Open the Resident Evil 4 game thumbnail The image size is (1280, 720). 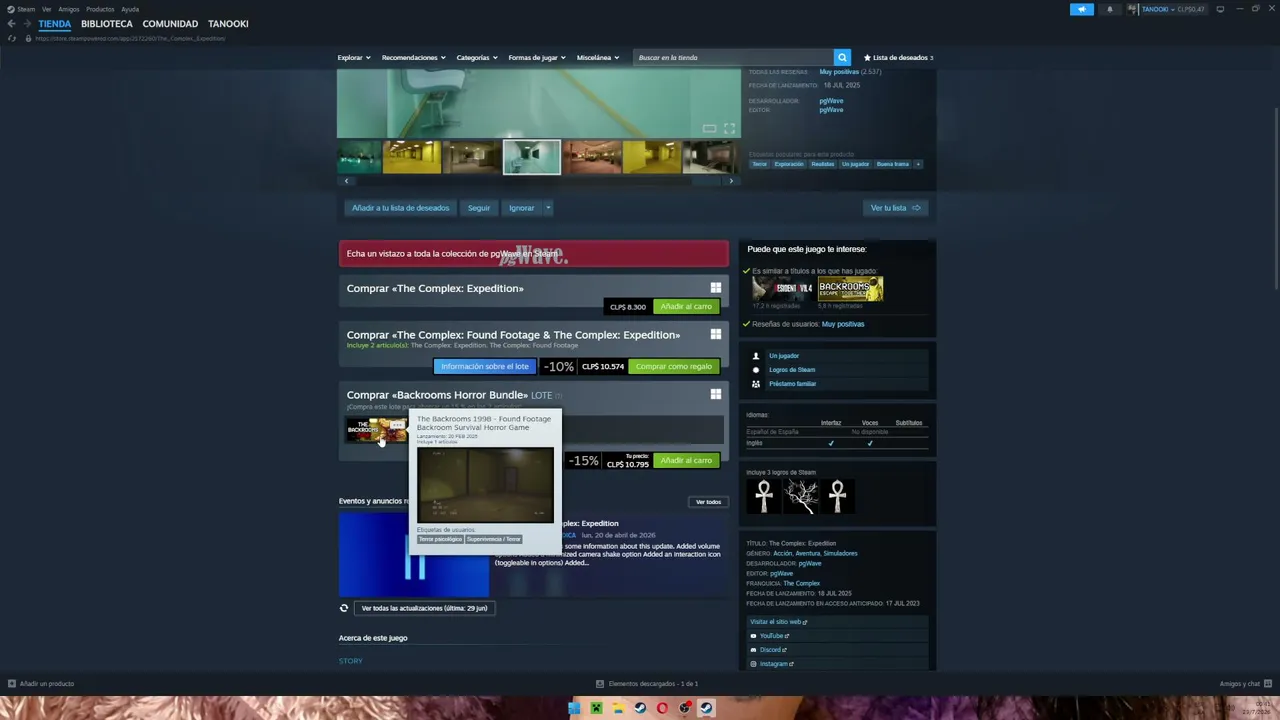pos(783,289)
